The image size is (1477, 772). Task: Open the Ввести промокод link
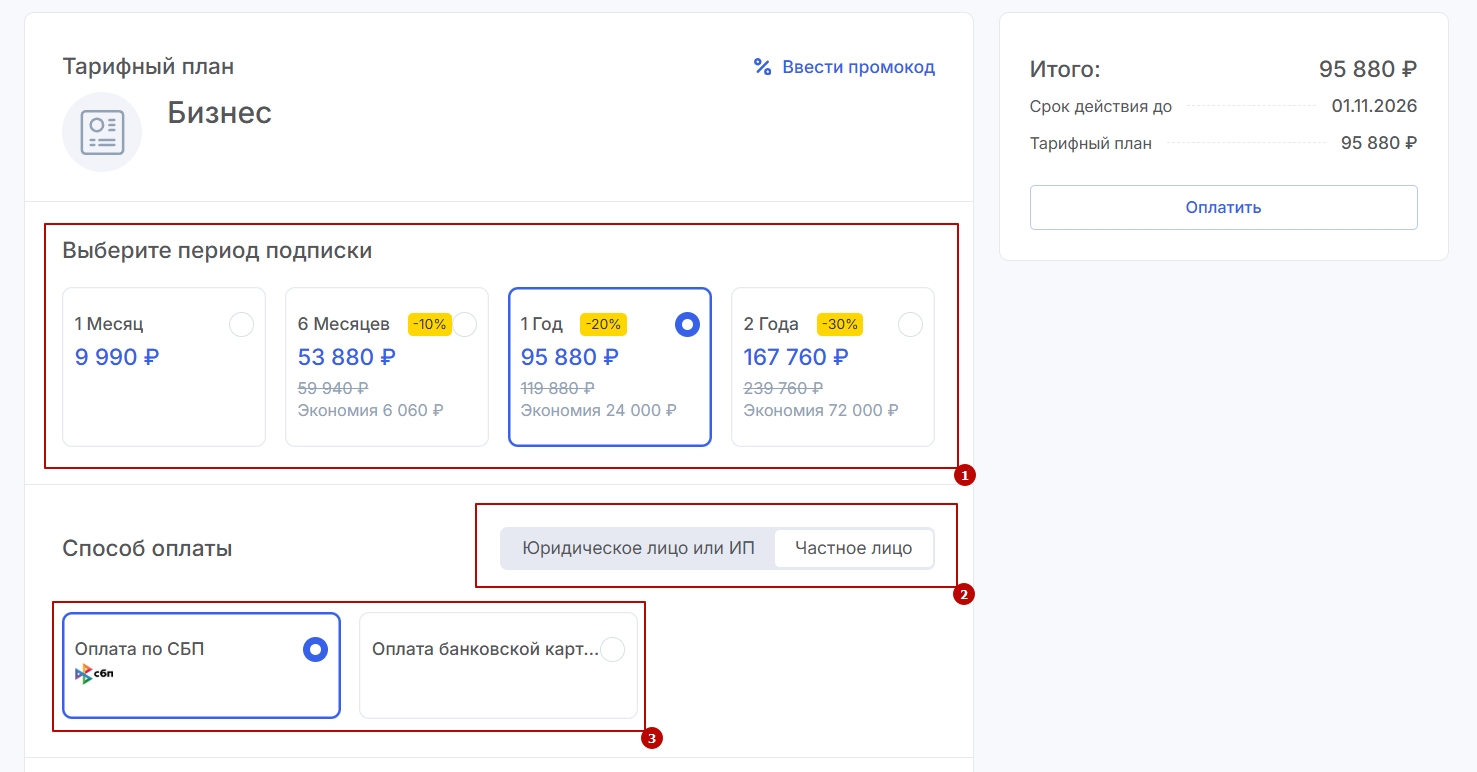[858, 67]
